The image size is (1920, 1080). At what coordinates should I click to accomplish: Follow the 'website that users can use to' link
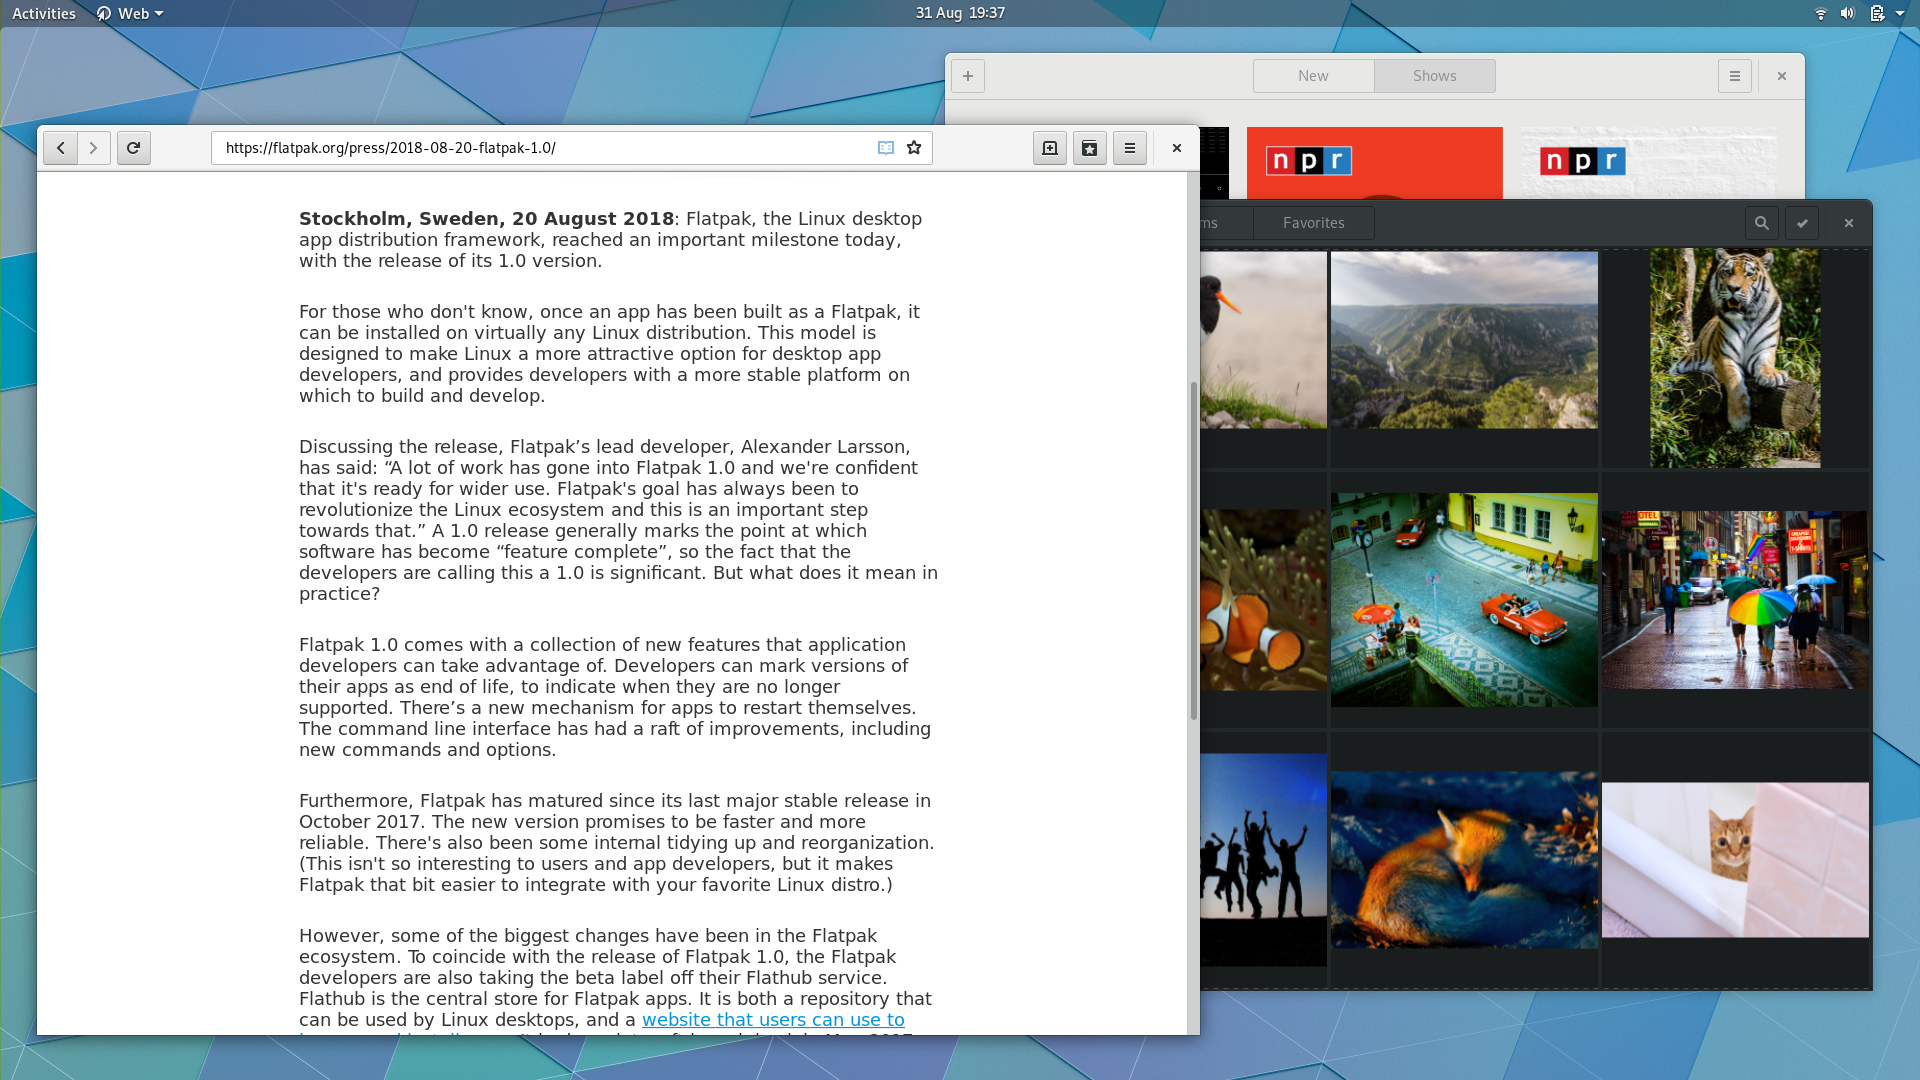click(x=772, y=1020)
